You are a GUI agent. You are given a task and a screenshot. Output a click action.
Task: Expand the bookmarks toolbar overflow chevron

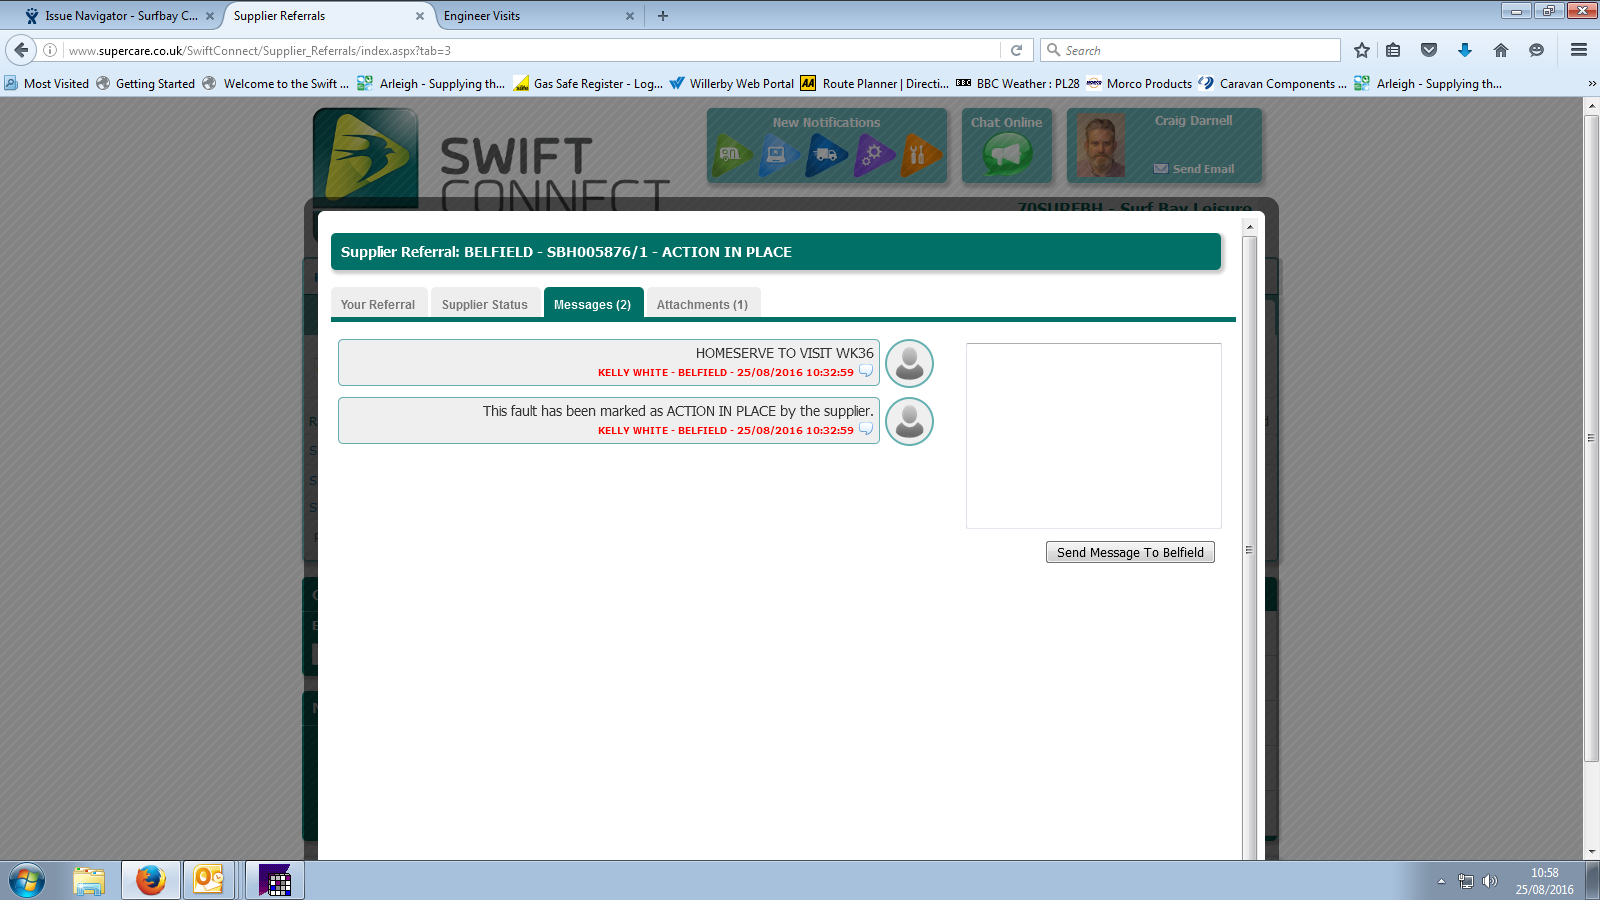click(x=1591, y=84)
